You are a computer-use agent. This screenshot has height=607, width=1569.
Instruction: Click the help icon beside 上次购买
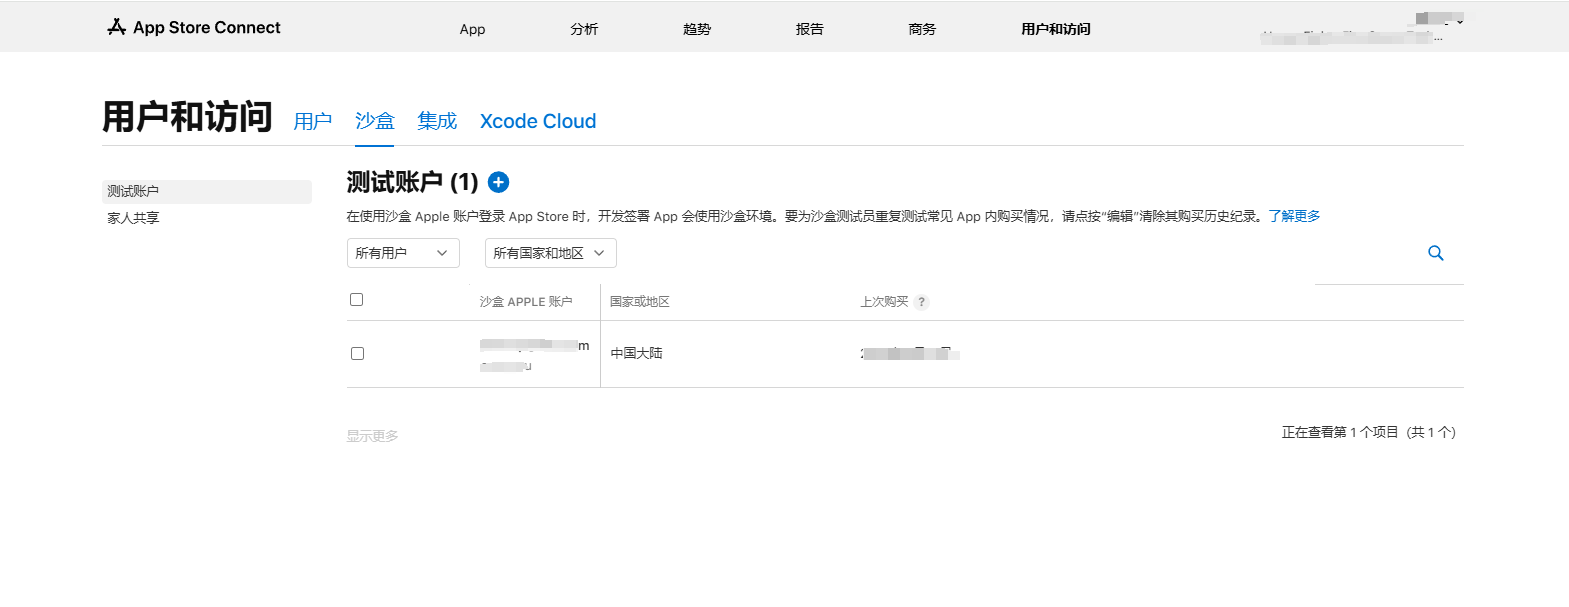click(922, 302)
